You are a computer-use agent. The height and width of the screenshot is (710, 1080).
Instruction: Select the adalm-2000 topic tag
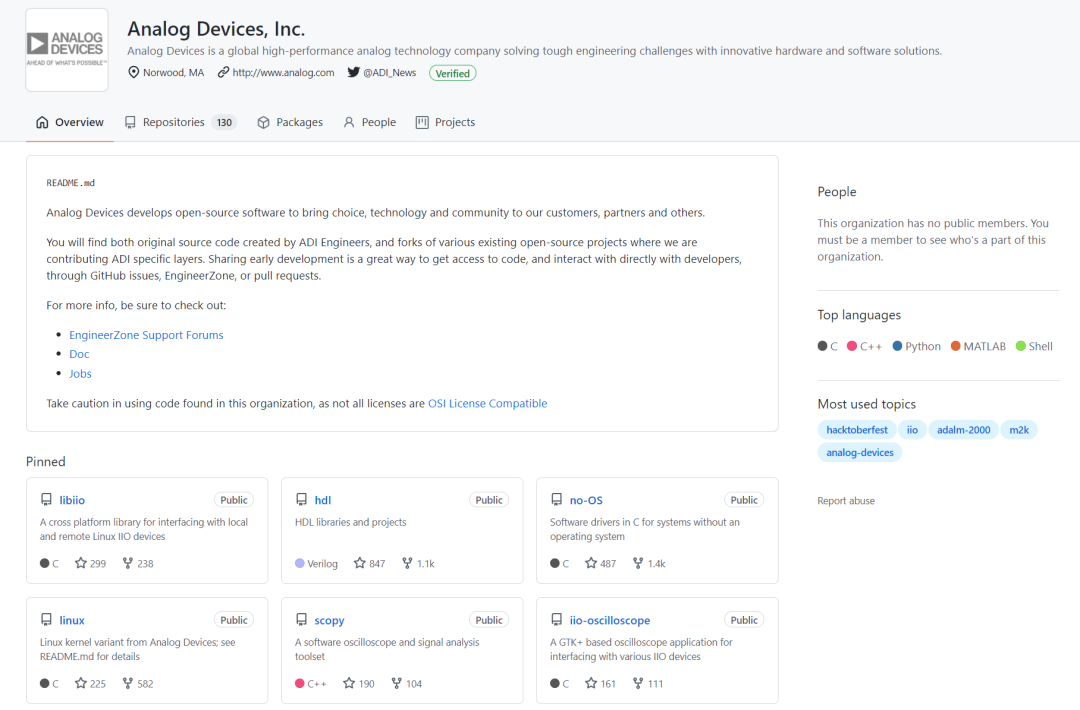pos(963,430)
